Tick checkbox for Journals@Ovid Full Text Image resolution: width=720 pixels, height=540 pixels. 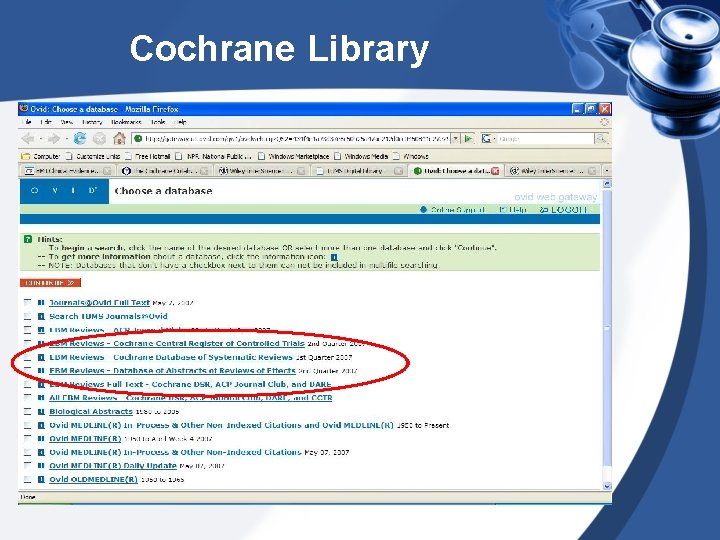tap(28, 303)
